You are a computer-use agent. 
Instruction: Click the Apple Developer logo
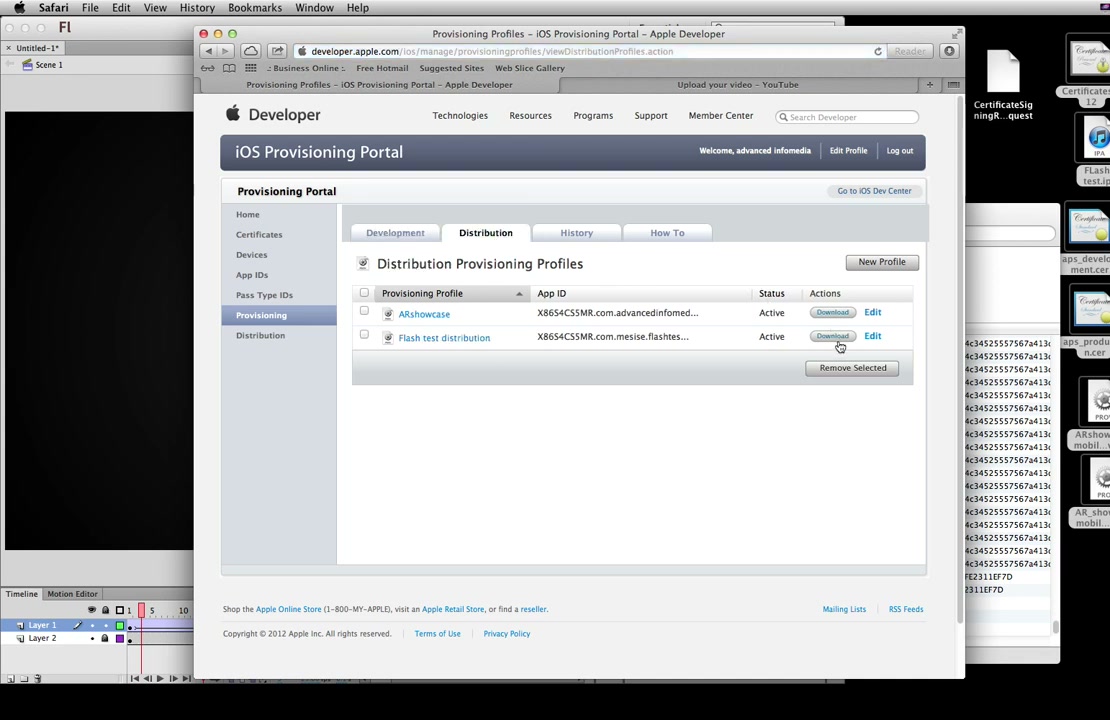pos(273,114)
